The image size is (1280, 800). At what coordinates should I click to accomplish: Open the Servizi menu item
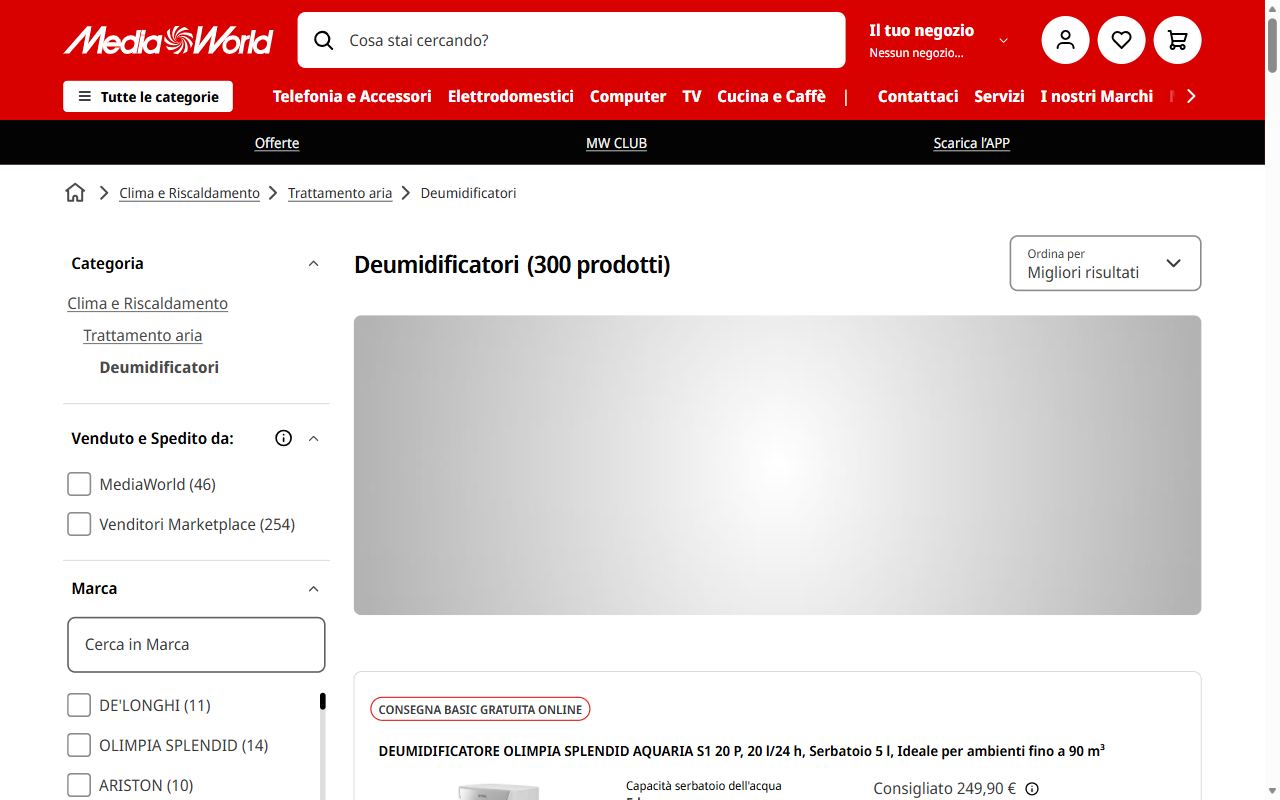[x=999, y=96]
